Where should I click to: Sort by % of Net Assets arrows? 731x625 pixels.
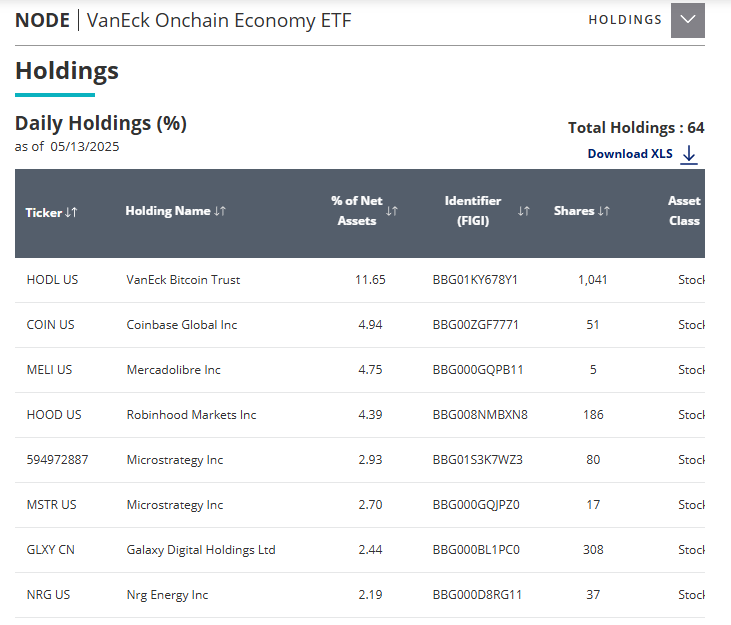coord(392,211)
